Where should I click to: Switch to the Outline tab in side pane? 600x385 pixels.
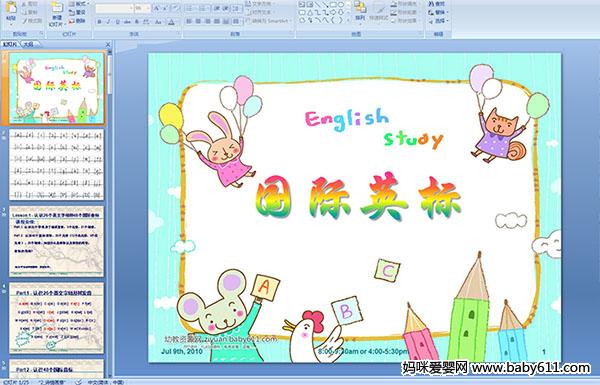(28, 44)
